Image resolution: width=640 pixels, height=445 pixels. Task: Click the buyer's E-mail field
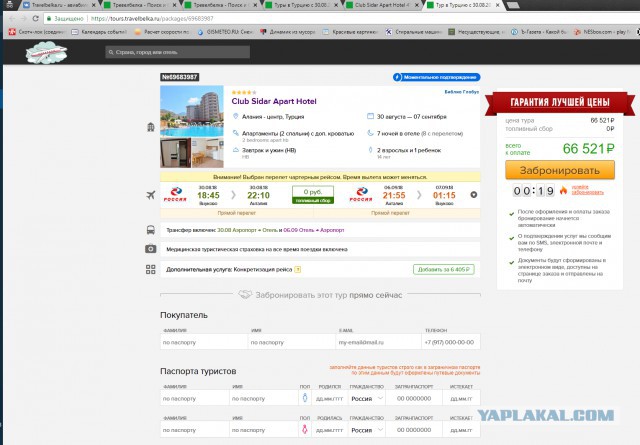[378, 342]
